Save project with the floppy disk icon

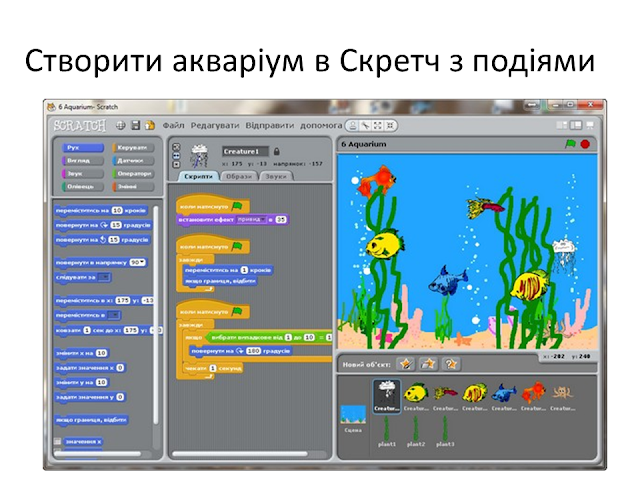coord(136,125)
